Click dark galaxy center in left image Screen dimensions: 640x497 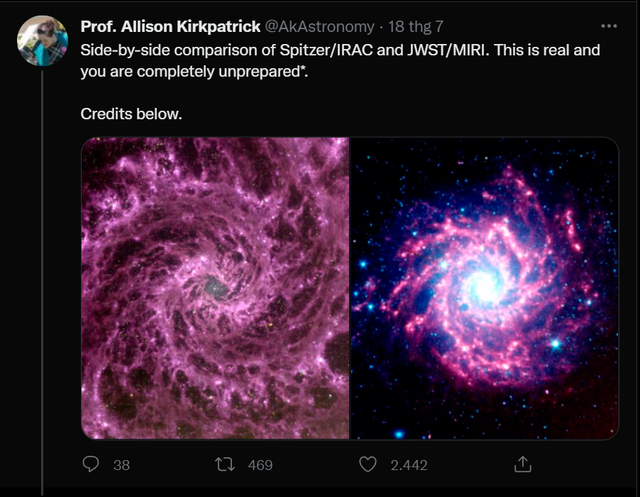215,286
